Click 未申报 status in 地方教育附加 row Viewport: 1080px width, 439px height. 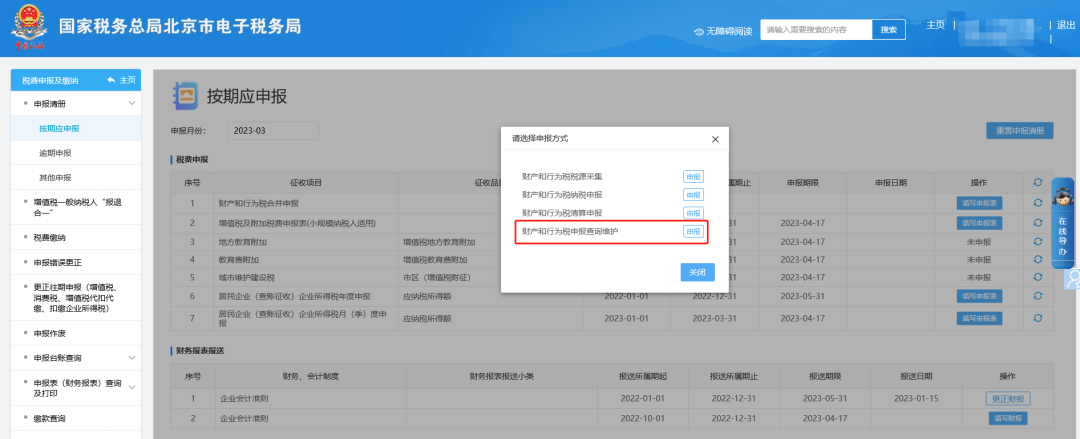pyautogui.click(x=978, y=242)
